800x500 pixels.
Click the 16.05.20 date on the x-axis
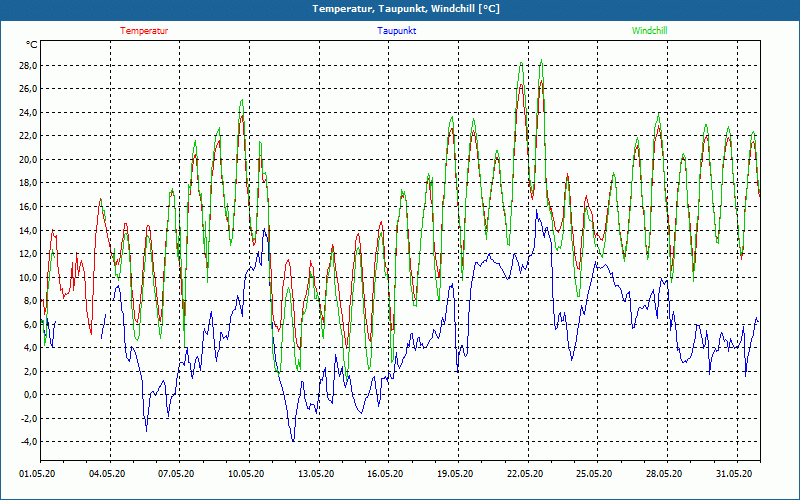[385, 474]
